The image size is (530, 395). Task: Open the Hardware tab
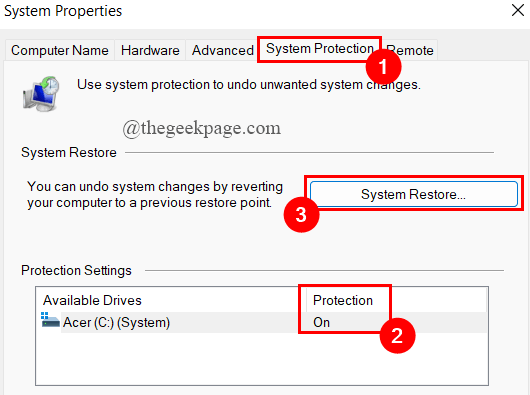pos(150,50)
